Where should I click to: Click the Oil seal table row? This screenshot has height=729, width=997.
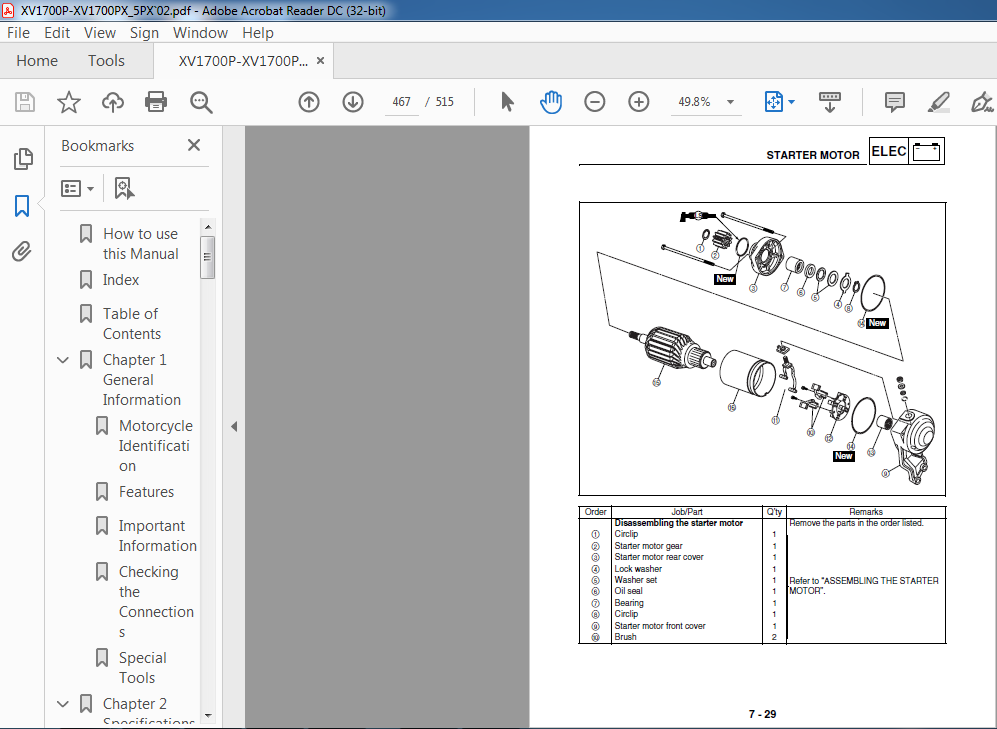762,591
